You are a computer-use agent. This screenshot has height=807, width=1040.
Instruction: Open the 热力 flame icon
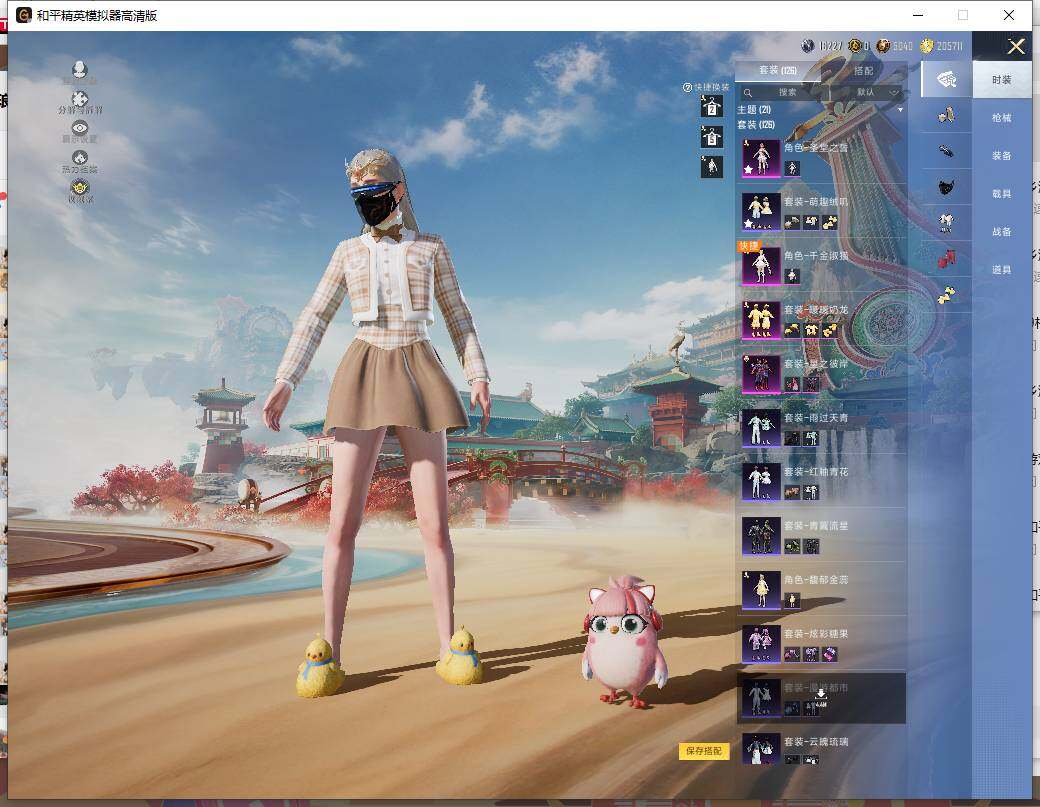click(80, 158)
